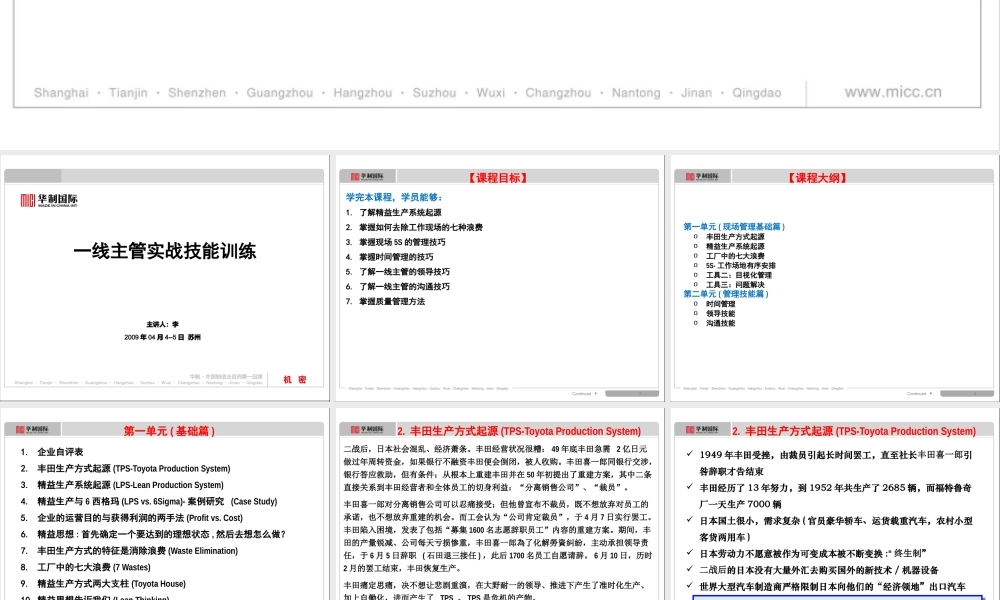1000x600 pixels.
Task: Click the "Shanghai" city name in the top footer
Action: click(x=61, y=93)
